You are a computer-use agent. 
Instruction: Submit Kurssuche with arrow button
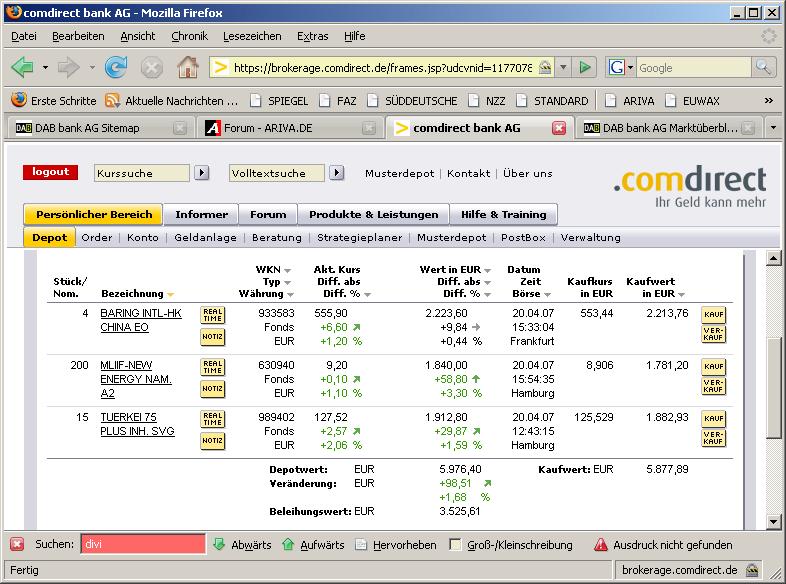coord(201,173)
